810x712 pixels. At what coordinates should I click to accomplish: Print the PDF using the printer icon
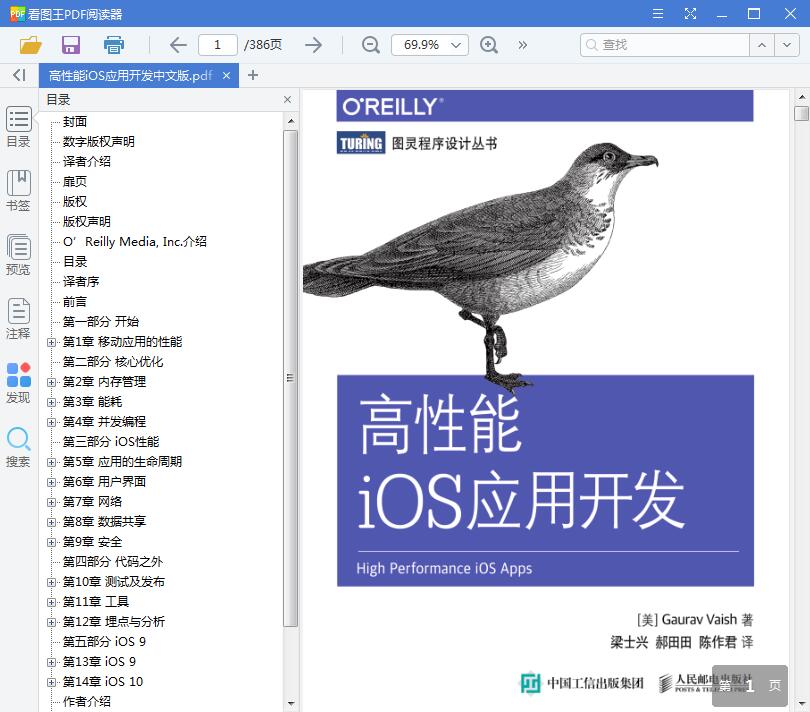[x=114, y=45]
